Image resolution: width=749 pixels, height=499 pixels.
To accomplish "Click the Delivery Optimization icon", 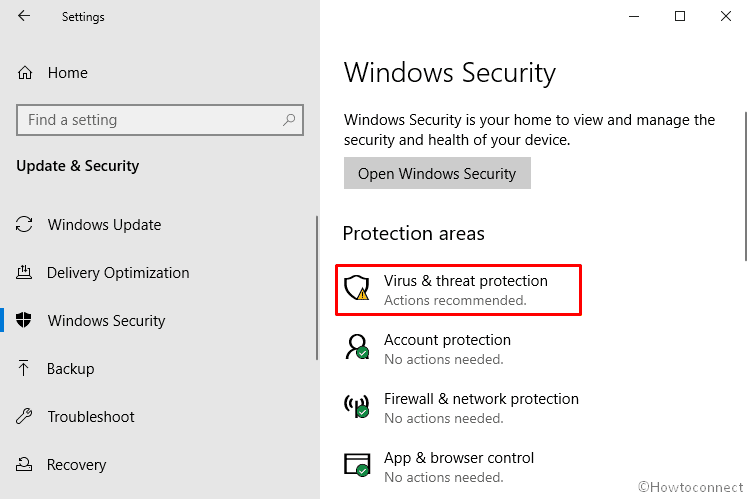I will click(26, 273).
